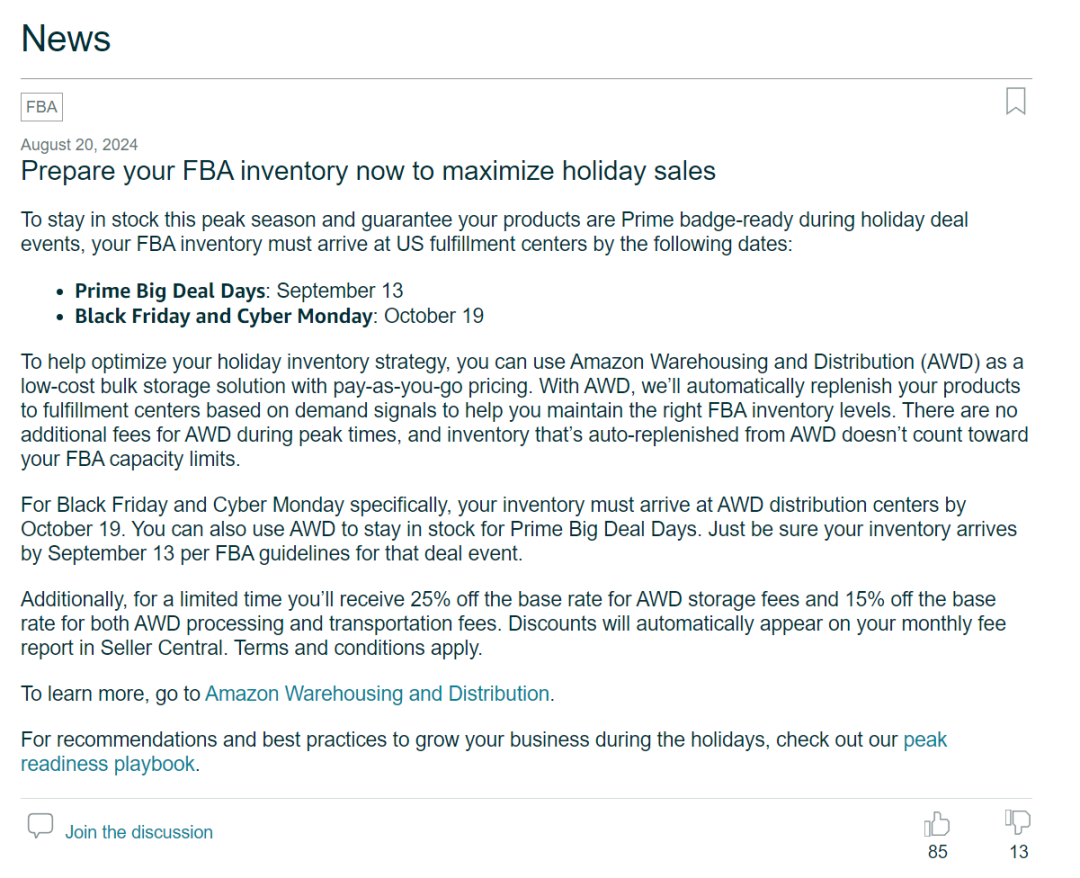Click the paragraph starting 'To stay in stock'
The width and height of the screenshot is (1080, 878).
coord(494,231)
